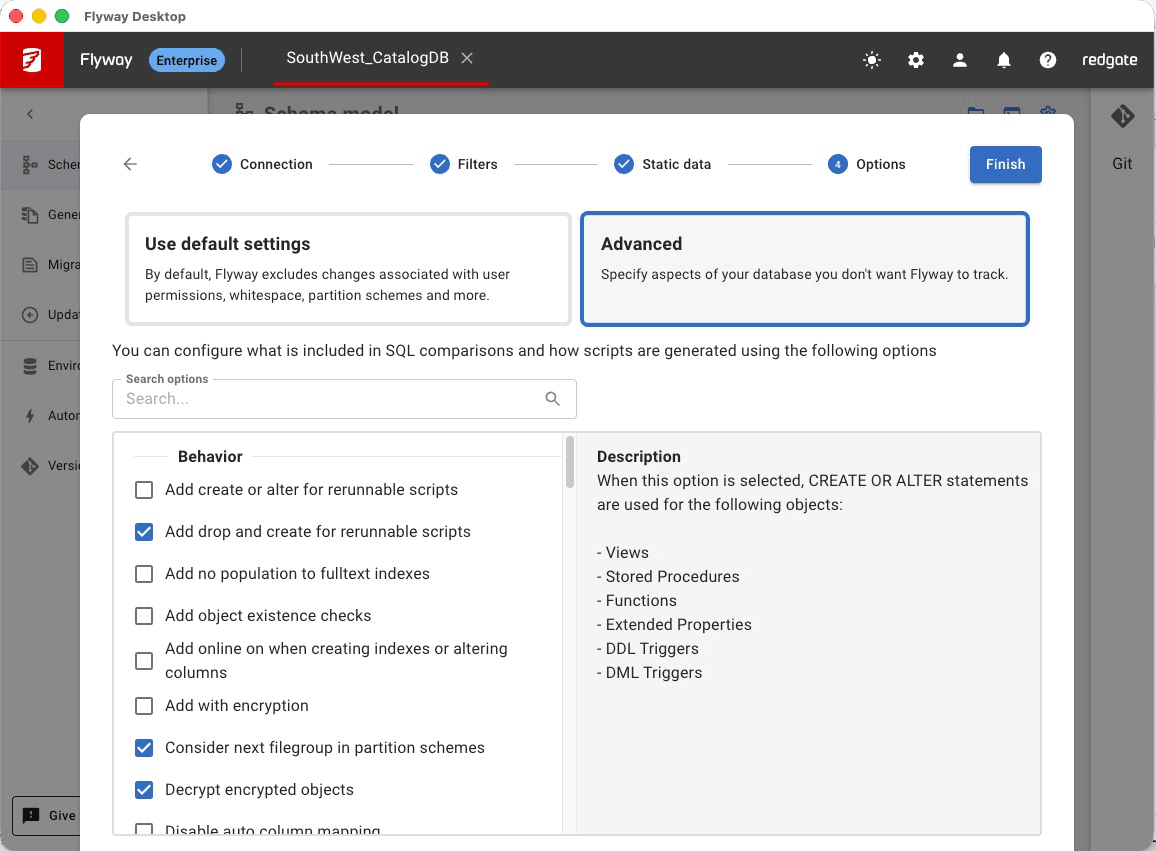
Task: Uncheck Decrypt encrypted objects
Action: pyautogui.click(x=144, y=790)
